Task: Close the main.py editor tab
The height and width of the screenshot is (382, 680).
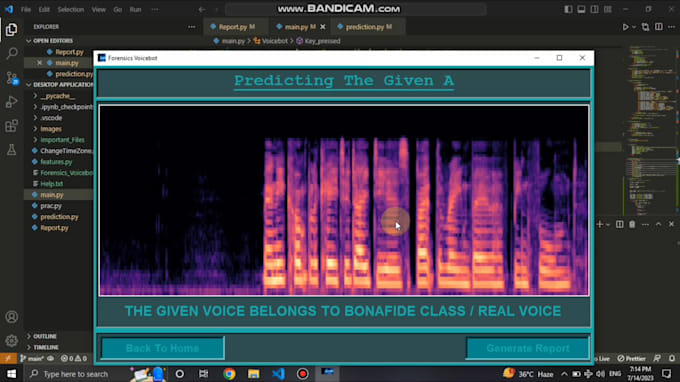Action: click(323, 27)
